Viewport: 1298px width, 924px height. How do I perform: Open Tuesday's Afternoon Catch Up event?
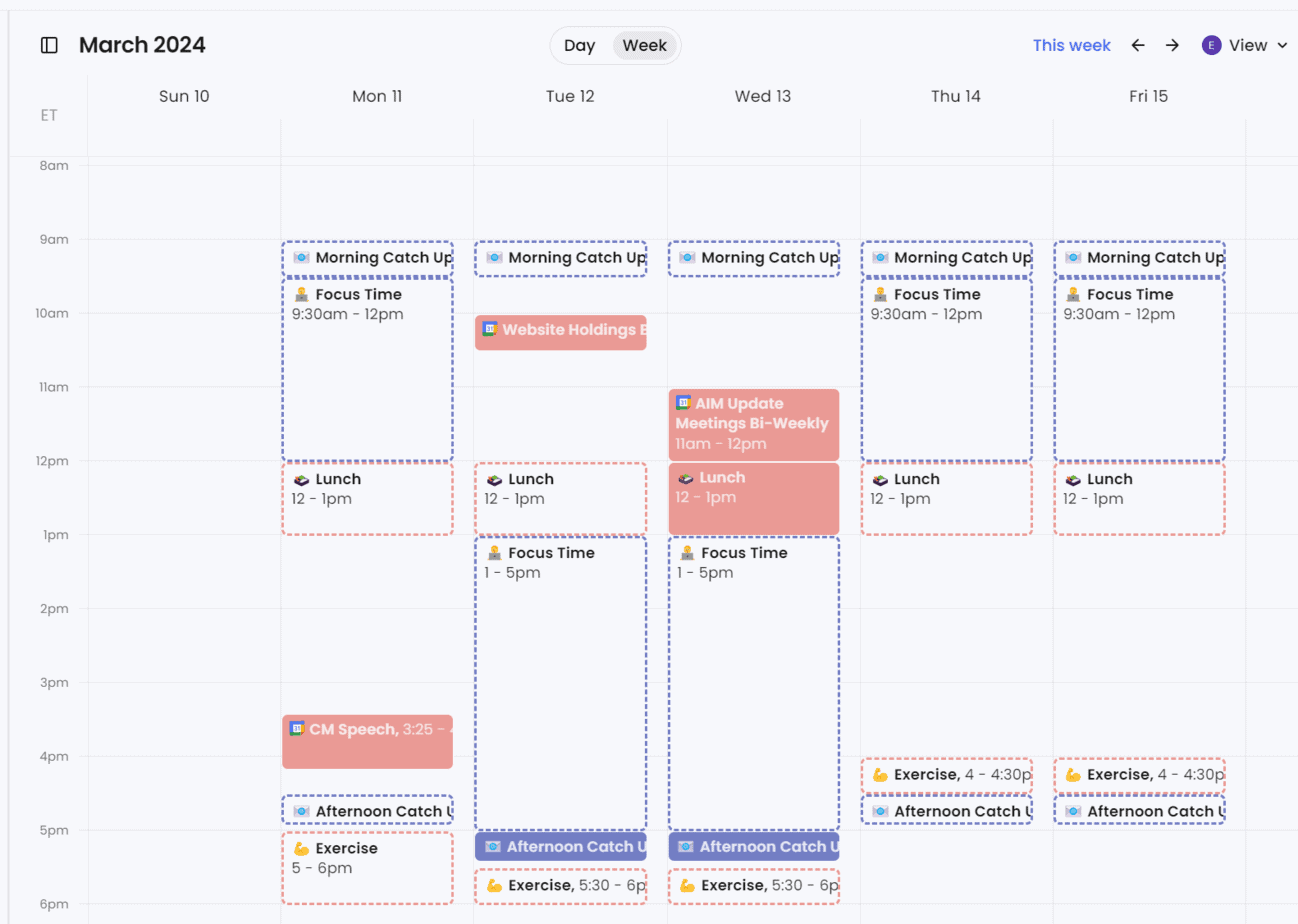(560, 847)
